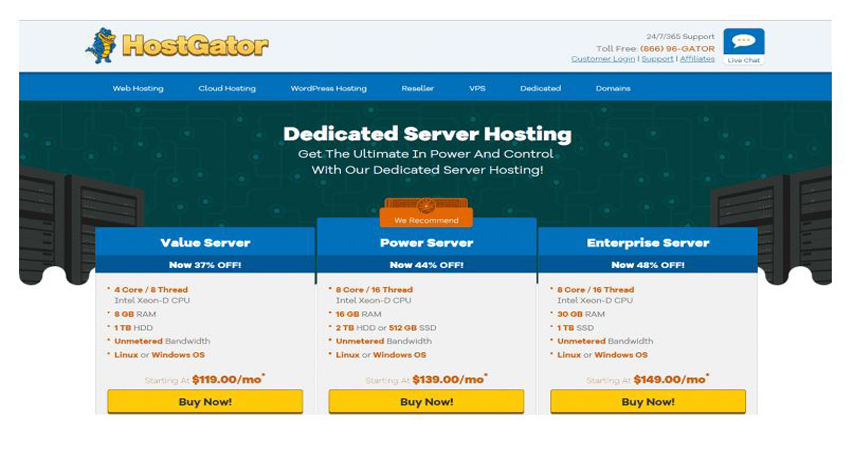Image resolution: width=850 pixels, height=450 pixels.
Task: Open the Web Hosting menu
Action: pyautogui.click(x=138, y=88)
